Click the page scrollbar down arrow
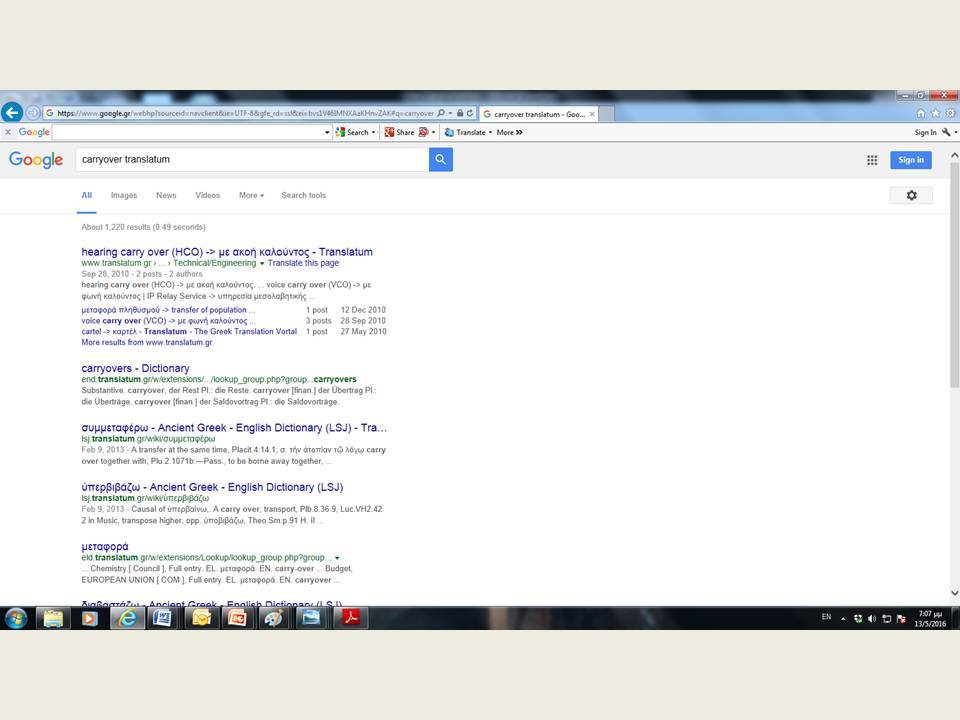The width and height of the screenshot is (960, 720). (954, 593)
